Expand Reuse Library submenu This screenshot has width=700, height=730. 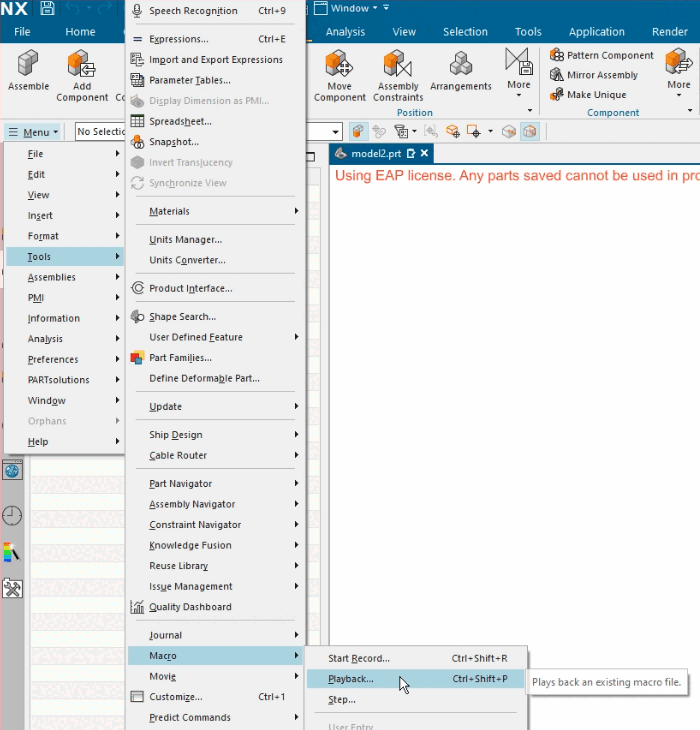[215, 566]
